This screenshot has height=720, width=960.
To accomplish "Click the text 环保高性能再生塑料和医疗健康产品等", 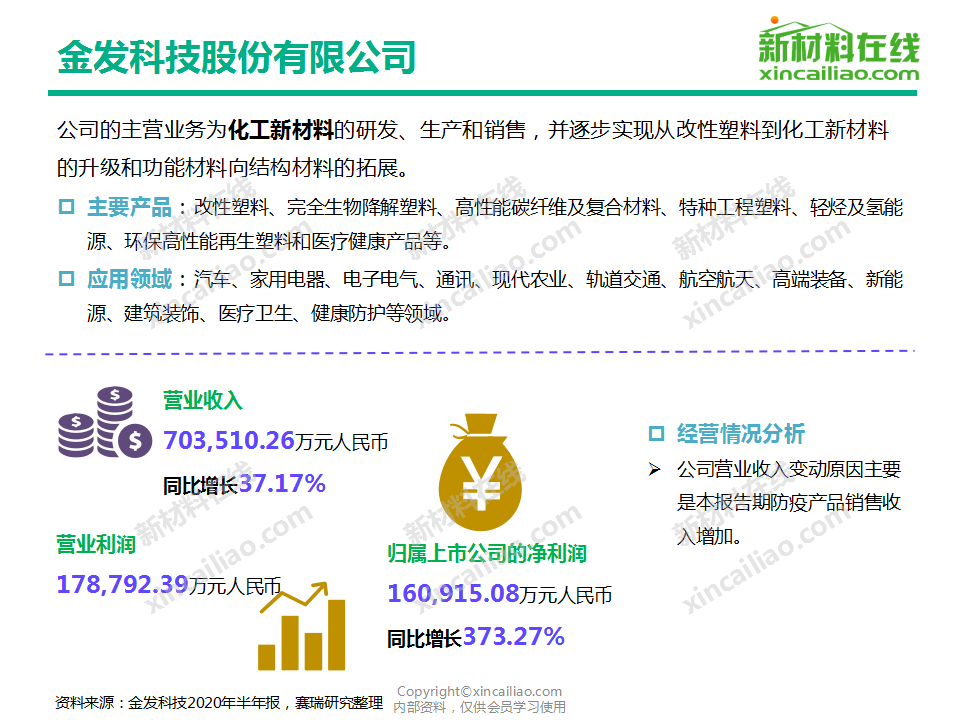I will tap(282, 241).
